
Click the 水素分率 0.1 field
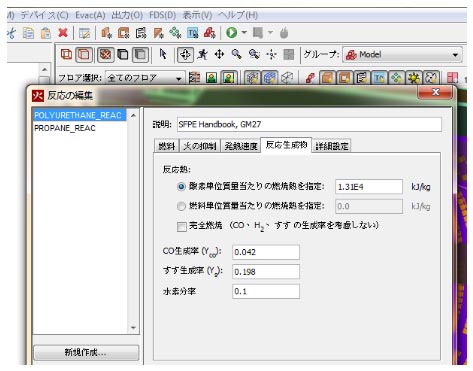point(266,291)
